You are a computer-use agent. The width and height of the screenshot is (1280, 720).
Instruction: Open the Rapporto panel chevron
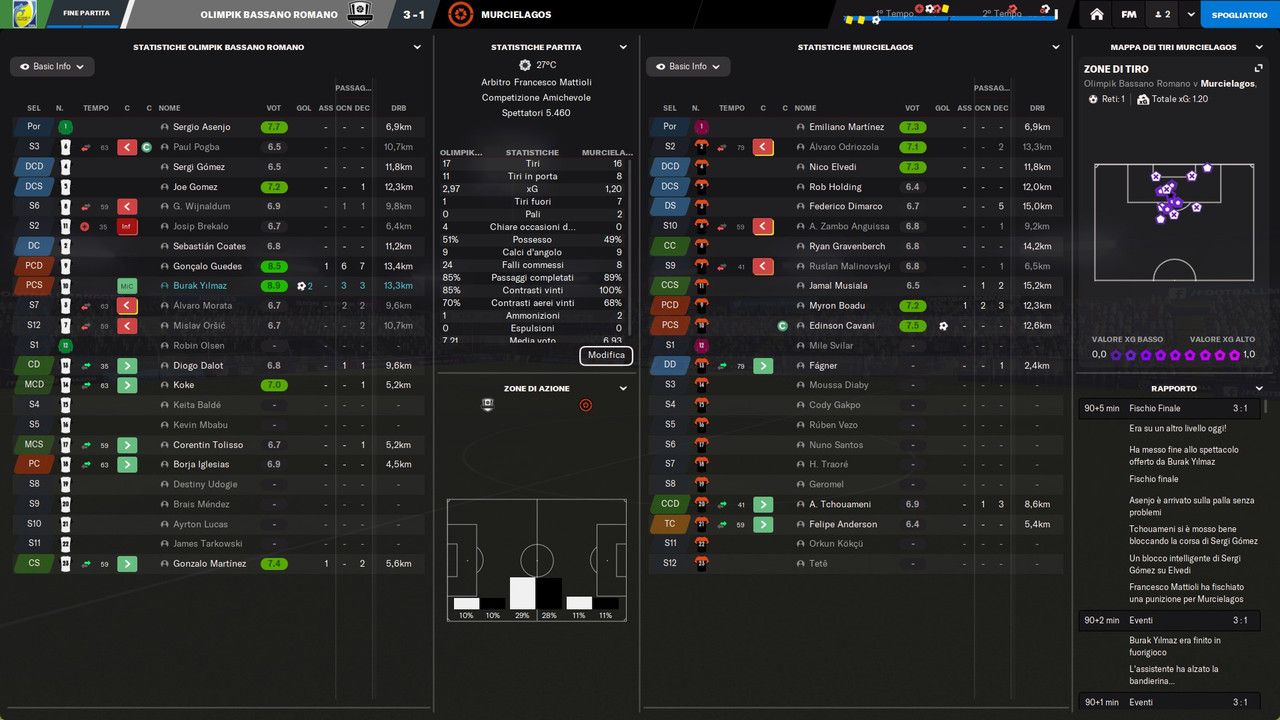tap(1259, 388)
